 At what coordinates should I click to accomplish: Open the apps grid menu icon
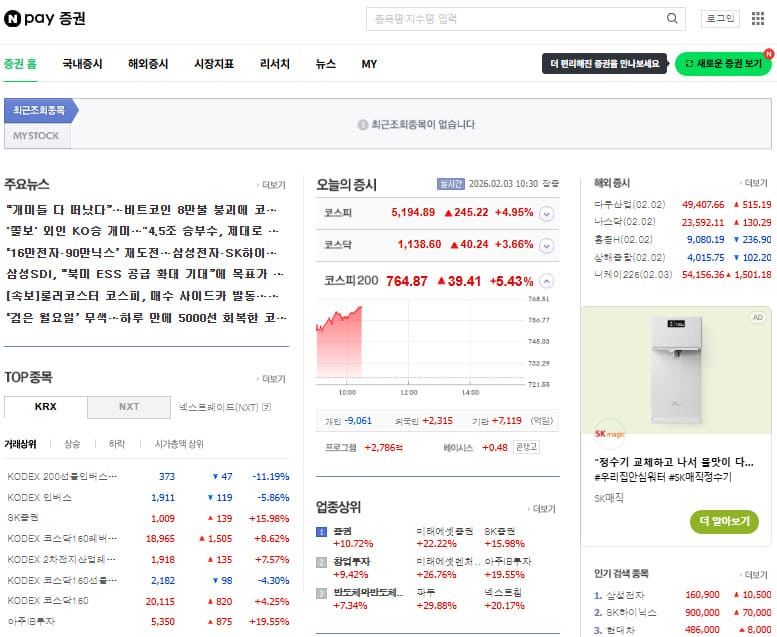[x=757, y=18]
